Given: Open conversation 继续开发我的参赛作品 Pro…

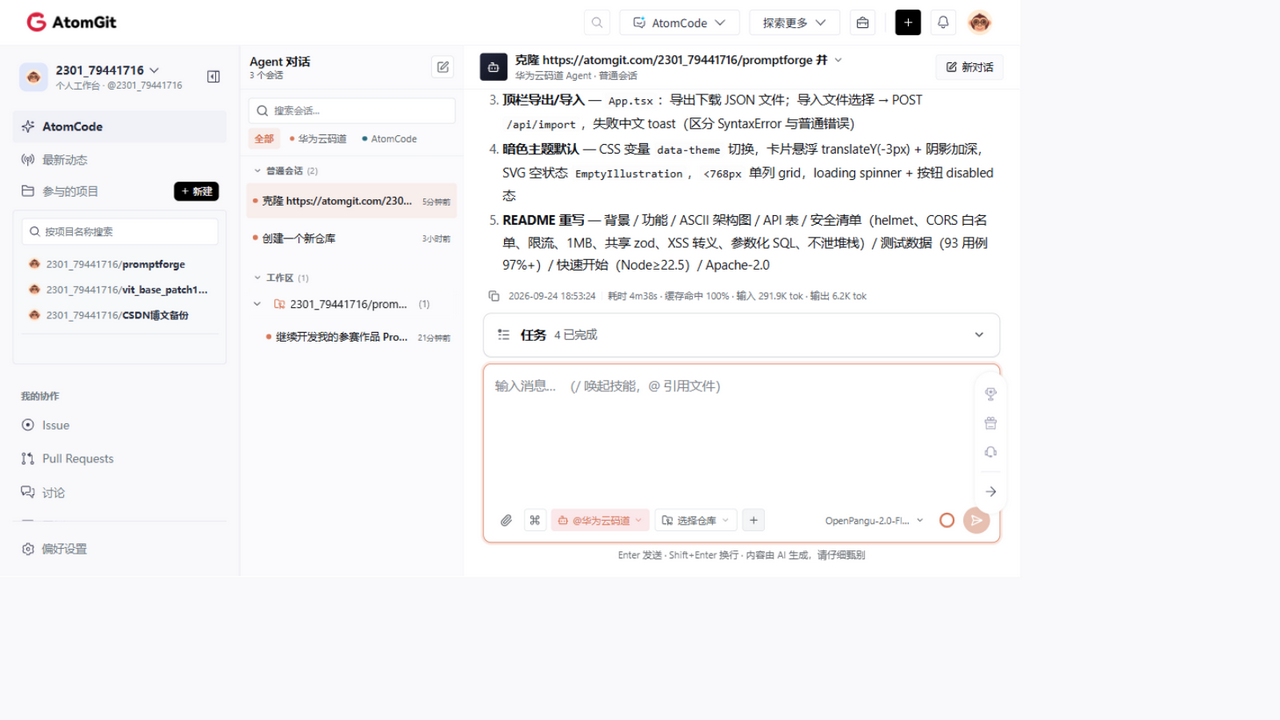Looking at the screenshot, I should click(358, 337).
